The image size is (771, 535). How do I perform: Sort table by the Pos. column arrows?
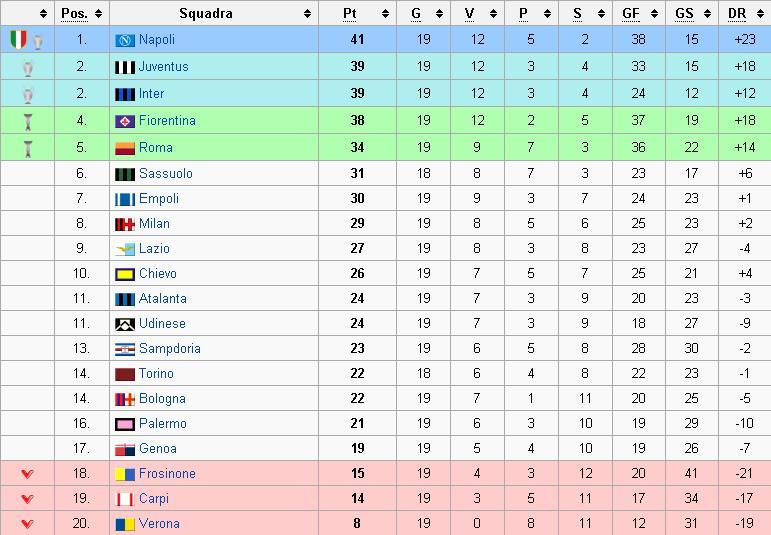tap(98, 14)
